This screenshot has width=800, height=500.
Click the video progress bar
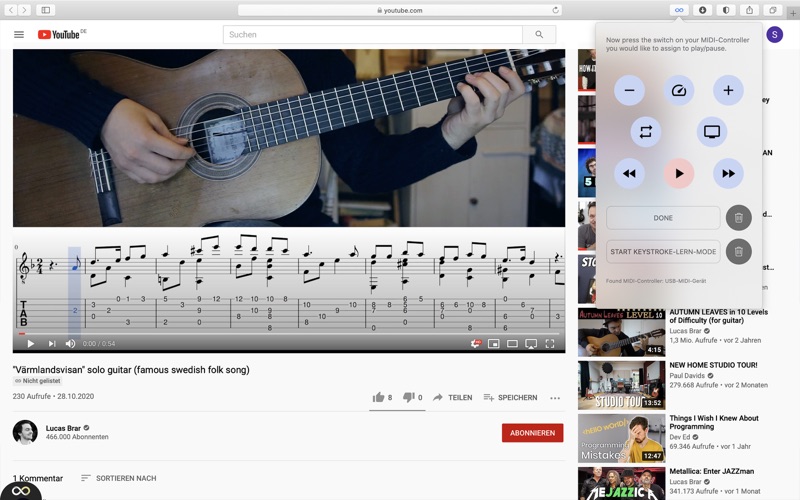click(x=288, y=334)
